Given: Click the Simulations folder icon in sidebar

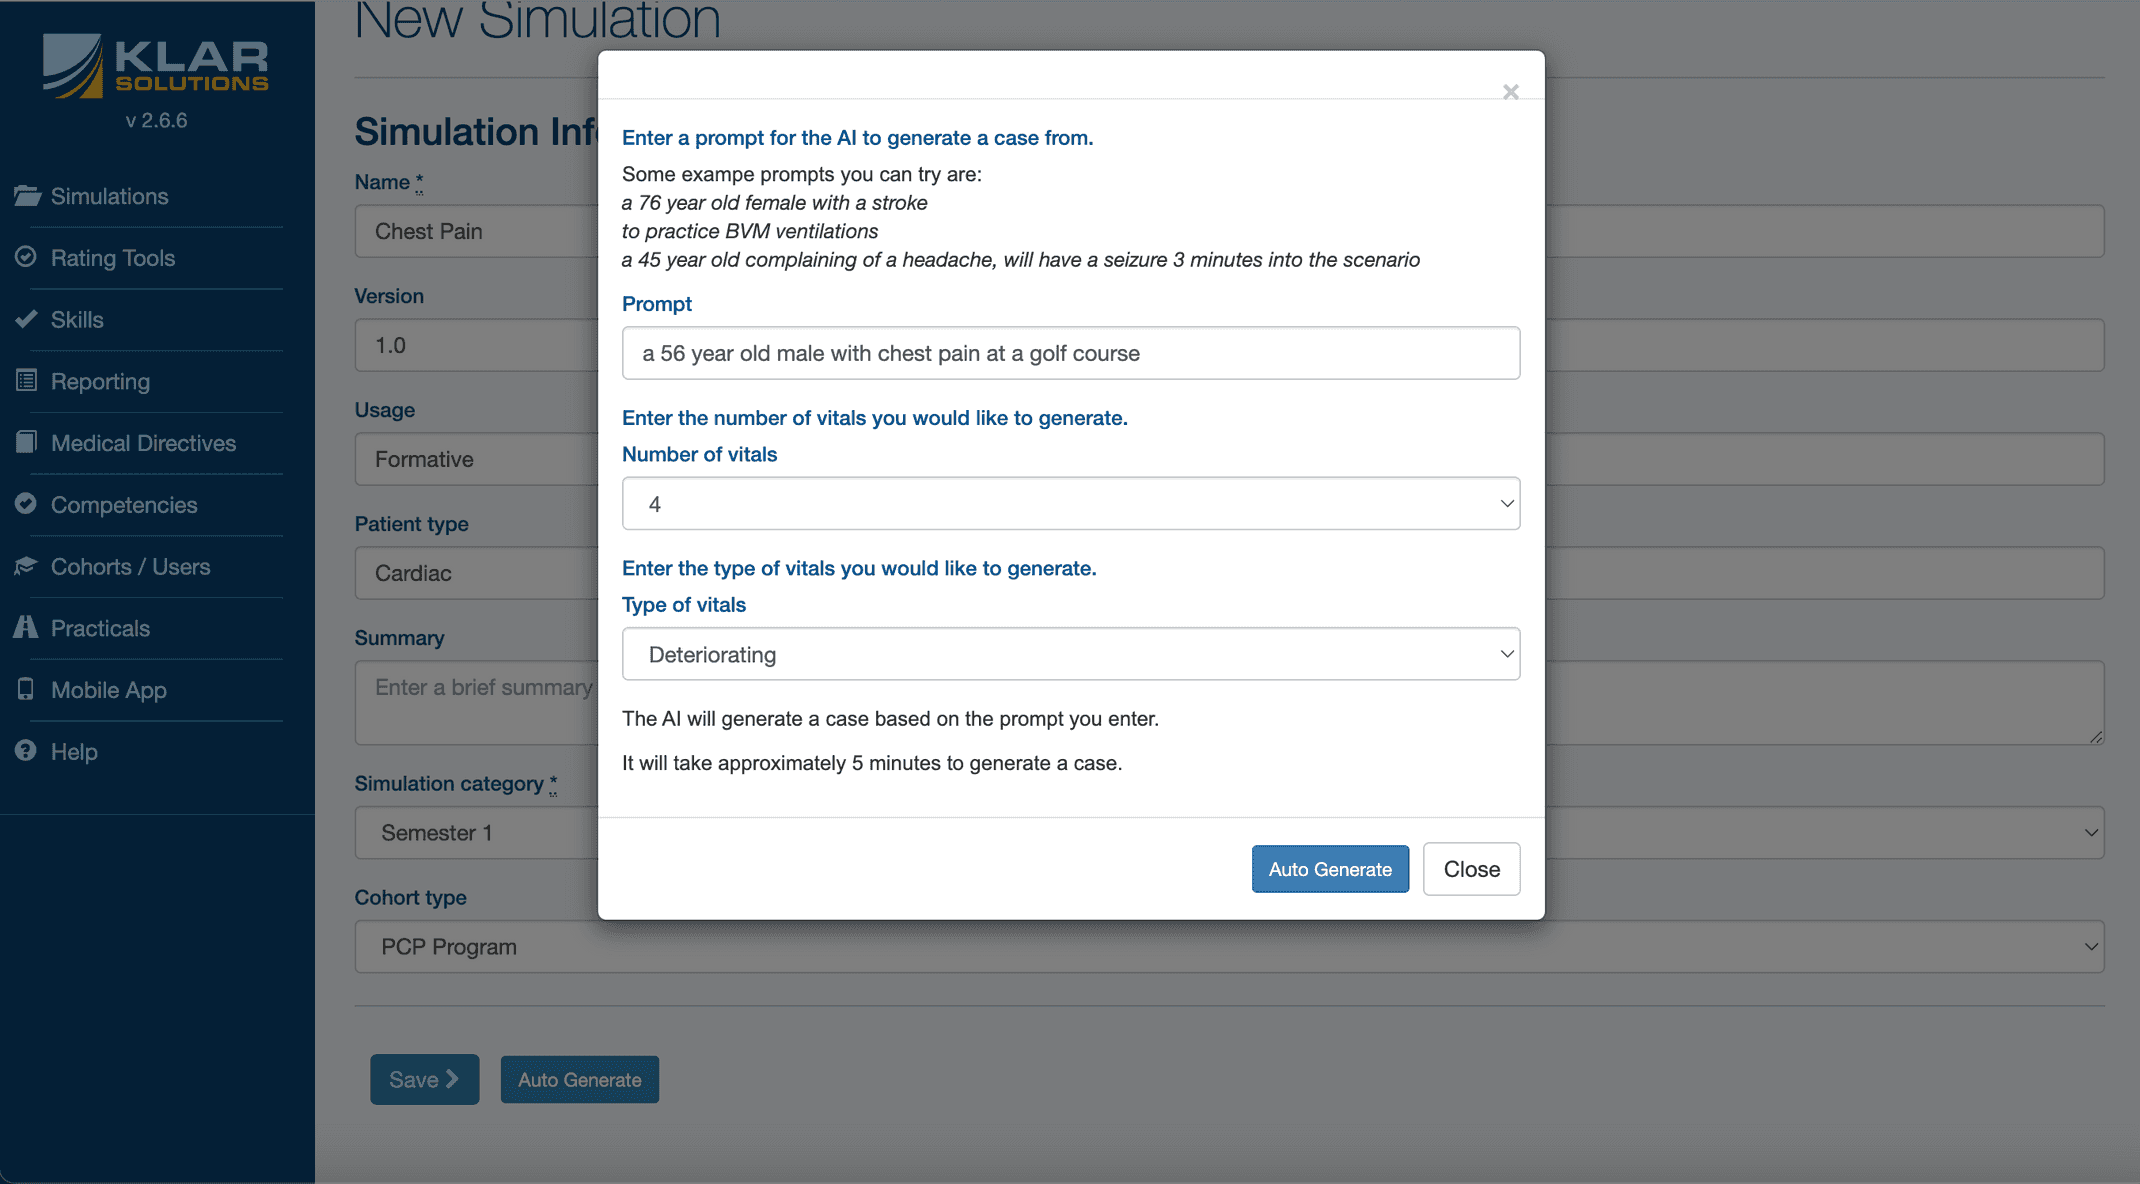Looking at the screenshot, I should 27,196.
